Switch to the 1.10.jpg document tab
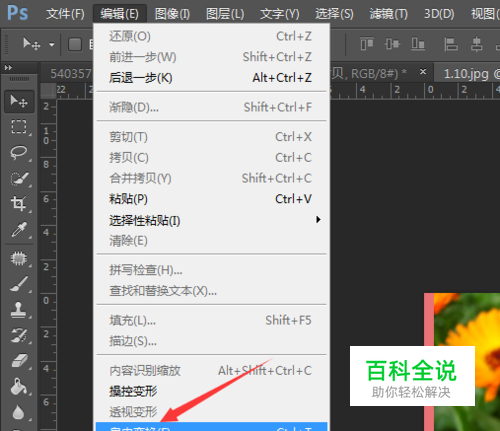The width and height of the screenshot is (500, 431). pyautogui.click(x=468, y=73)
